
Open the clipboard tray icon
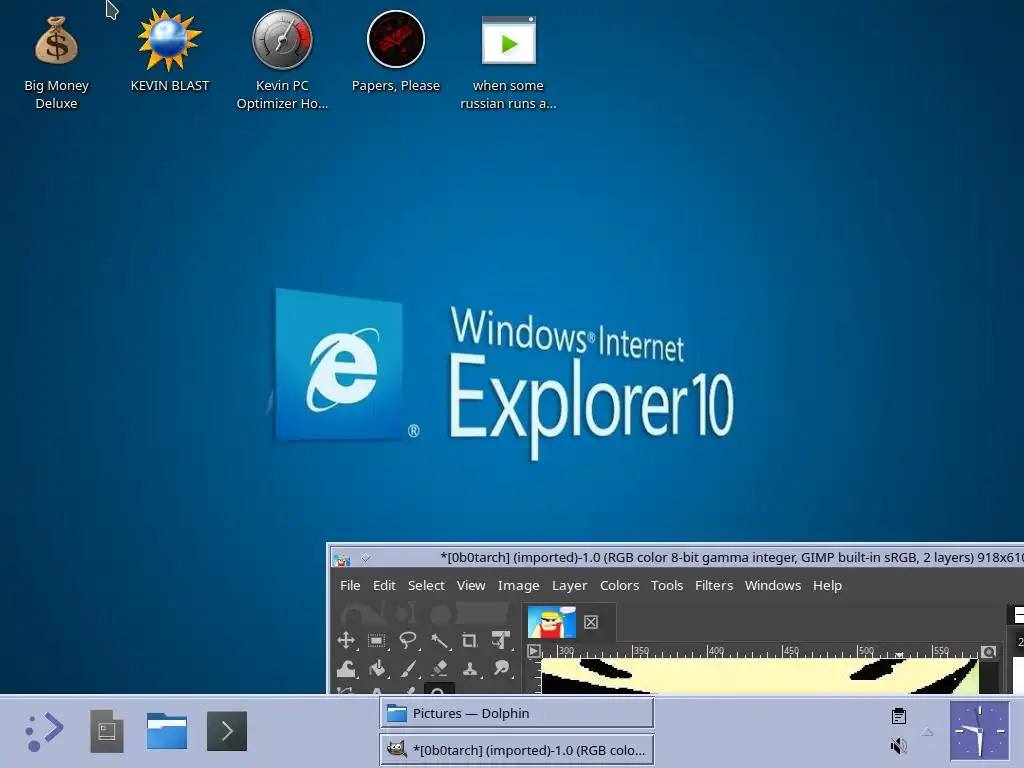click(899, 716)
